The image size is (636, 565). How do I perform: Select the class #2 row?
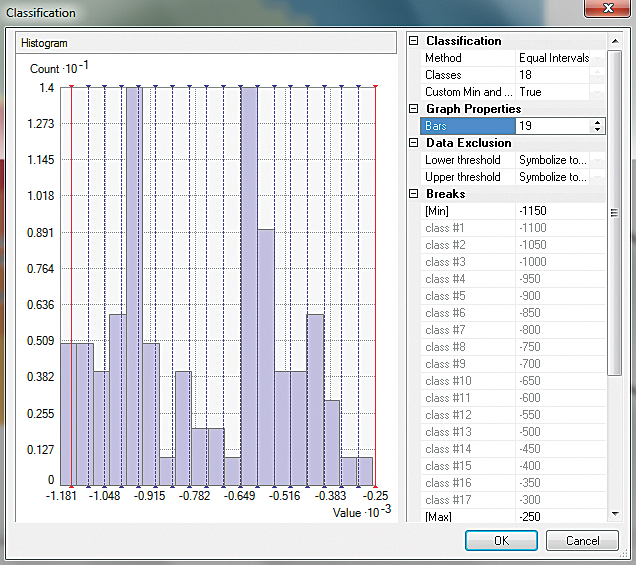(513, 245)
